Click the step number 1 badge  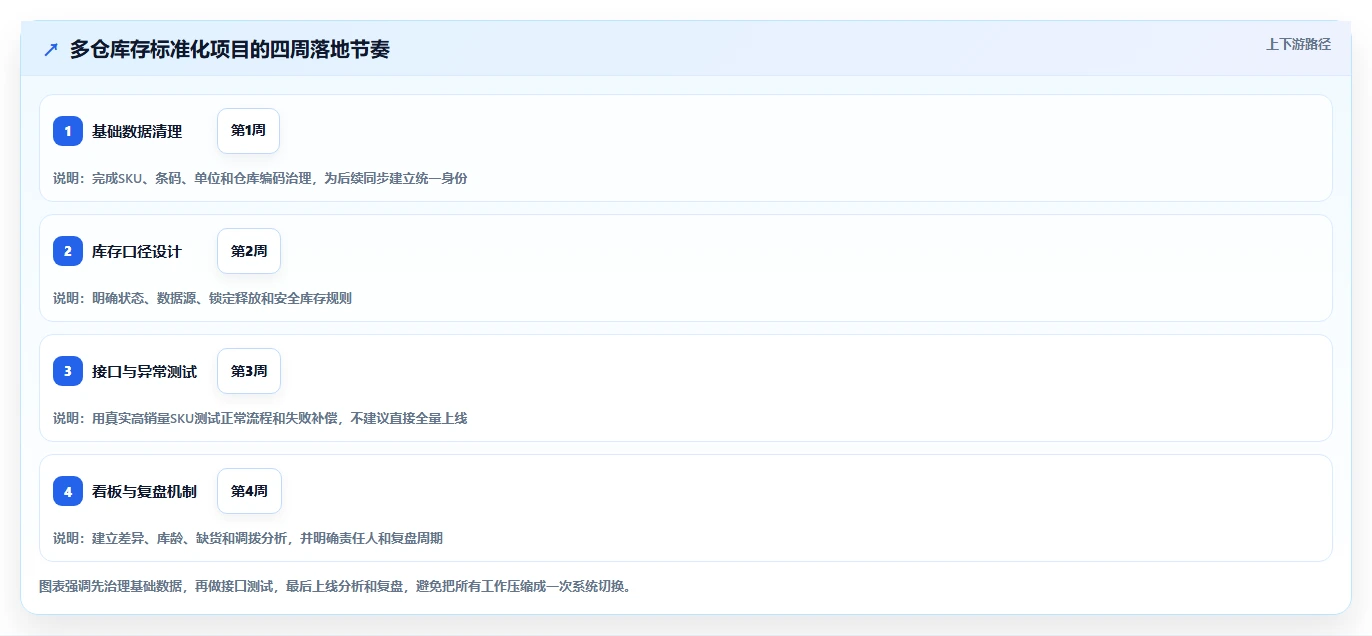[68, 131]
